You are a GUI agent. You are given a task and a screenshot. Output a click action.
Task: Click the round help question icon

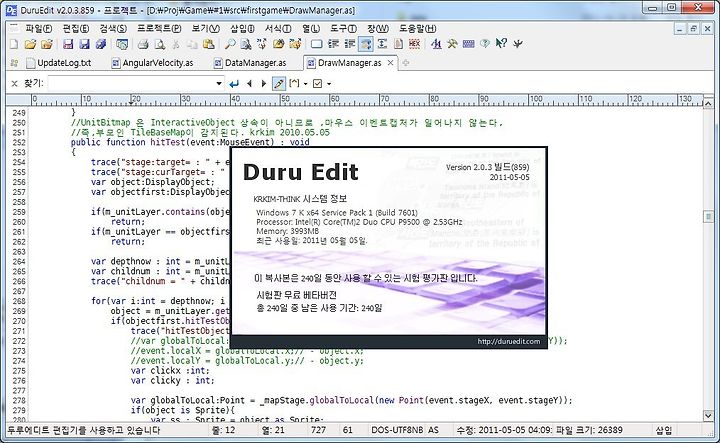click(x=485, y=44)
